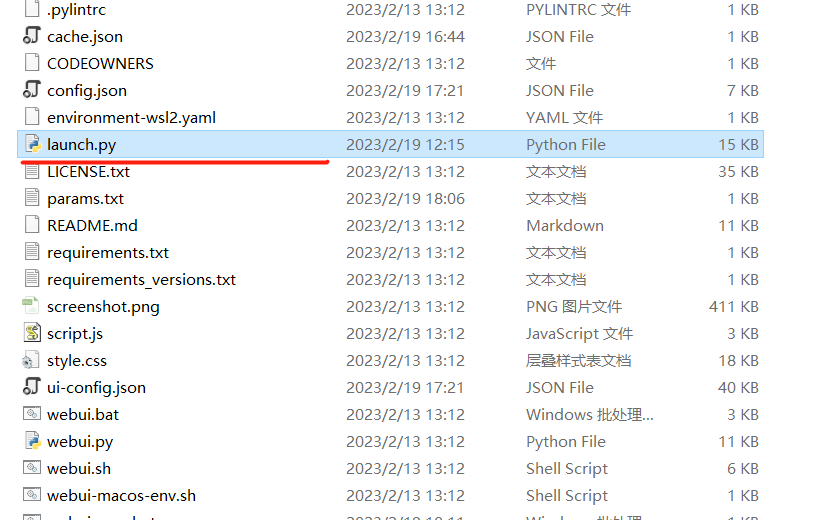Click the launch.py Python file icon
This screenshot has height=520, width=822.
click(32, 144)
